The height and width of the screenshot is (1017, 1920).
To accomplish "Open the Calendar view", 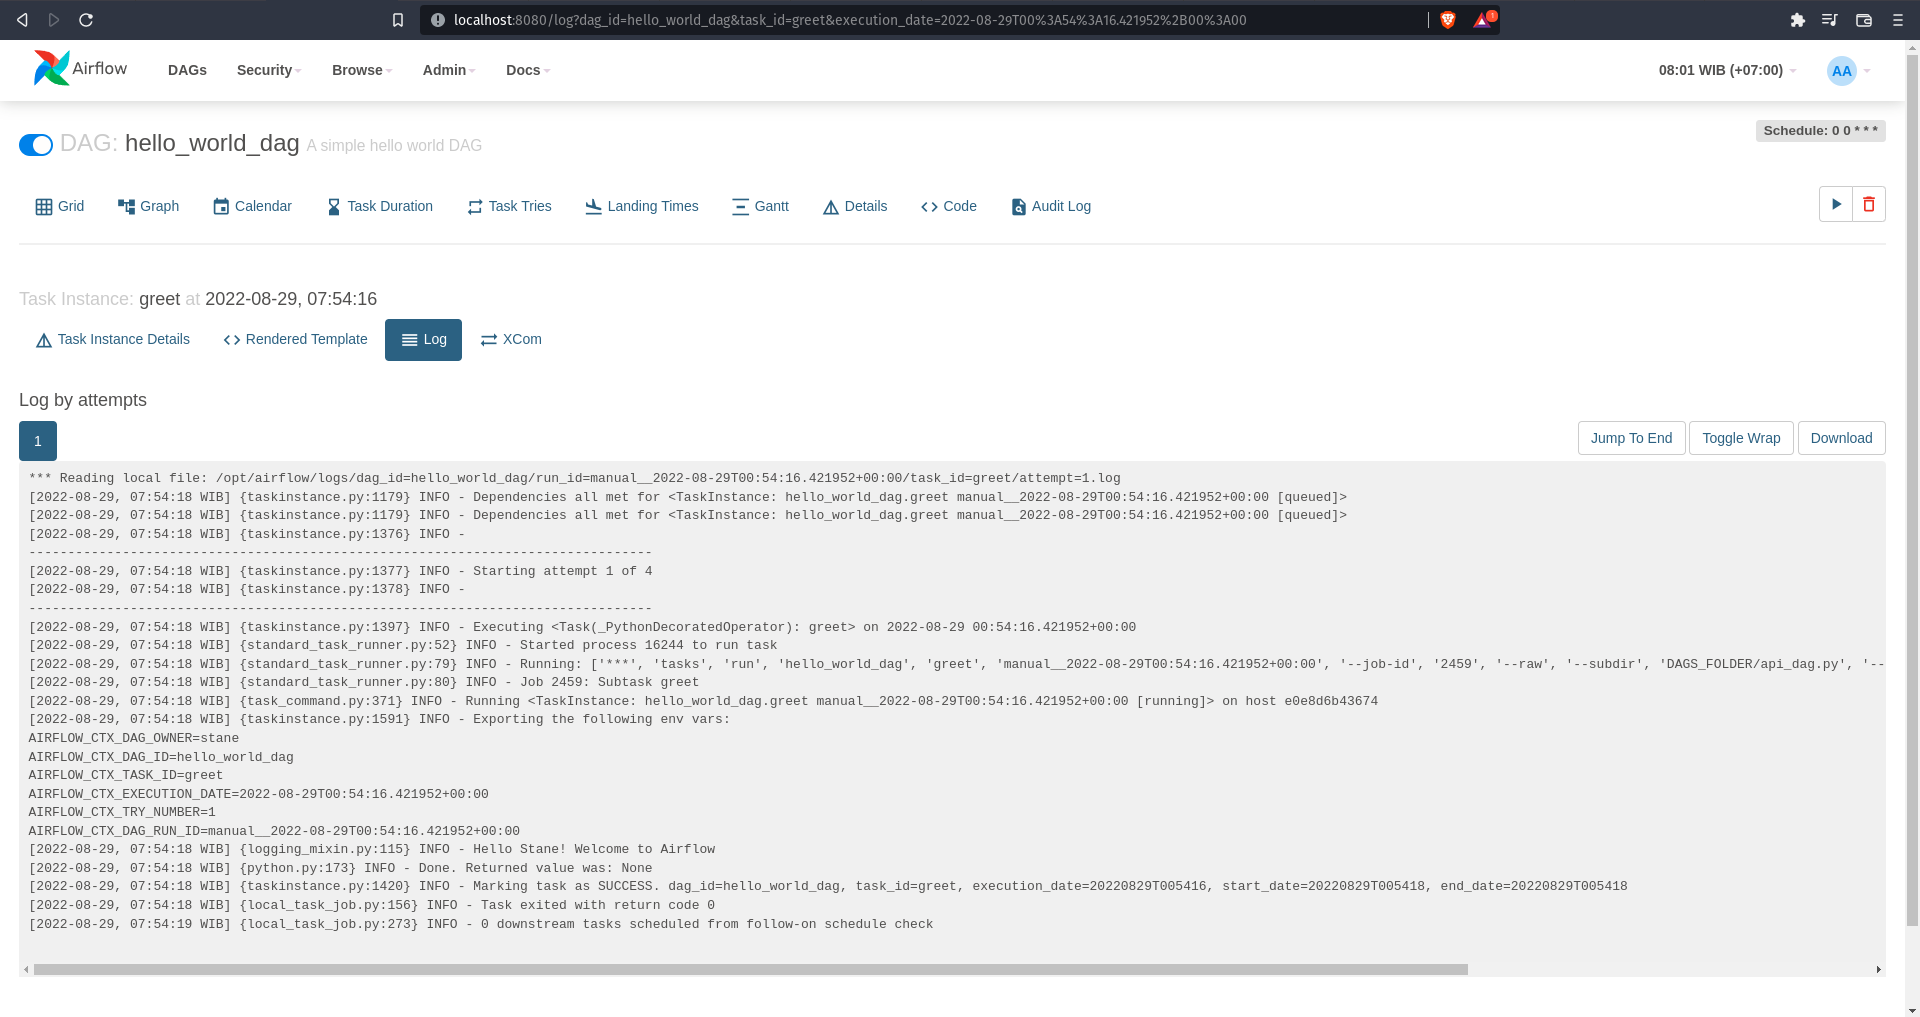I will (252, 206).
